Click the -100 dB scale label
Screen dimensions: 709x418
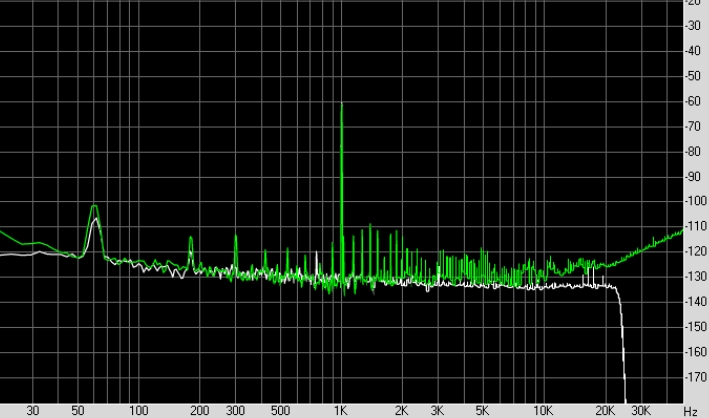pos(695,200)
